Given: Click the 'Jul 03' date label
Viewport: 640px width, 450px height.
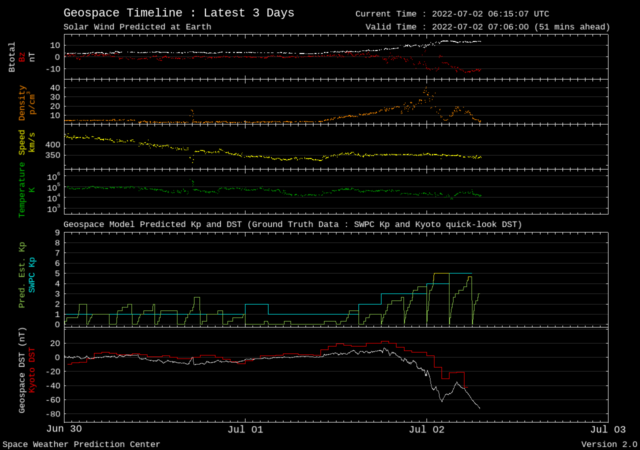Looking at the screenshot, I should [608, 429].
